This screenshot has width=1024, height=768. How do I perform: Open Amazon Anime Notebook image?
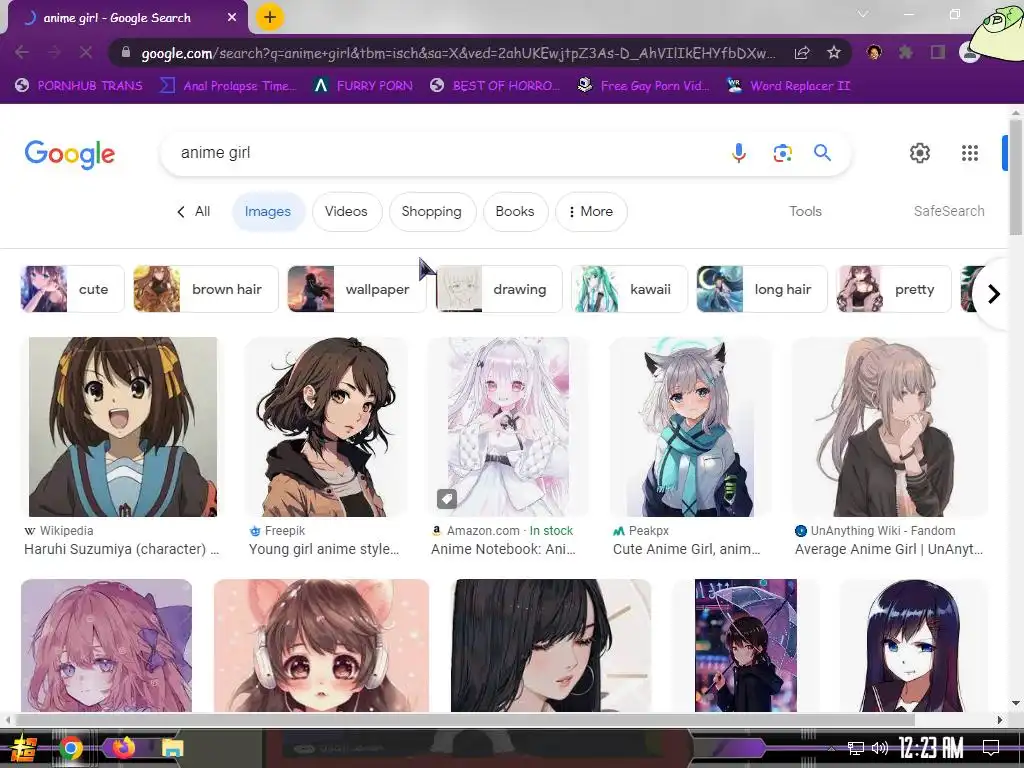click(x=508, y=426)
